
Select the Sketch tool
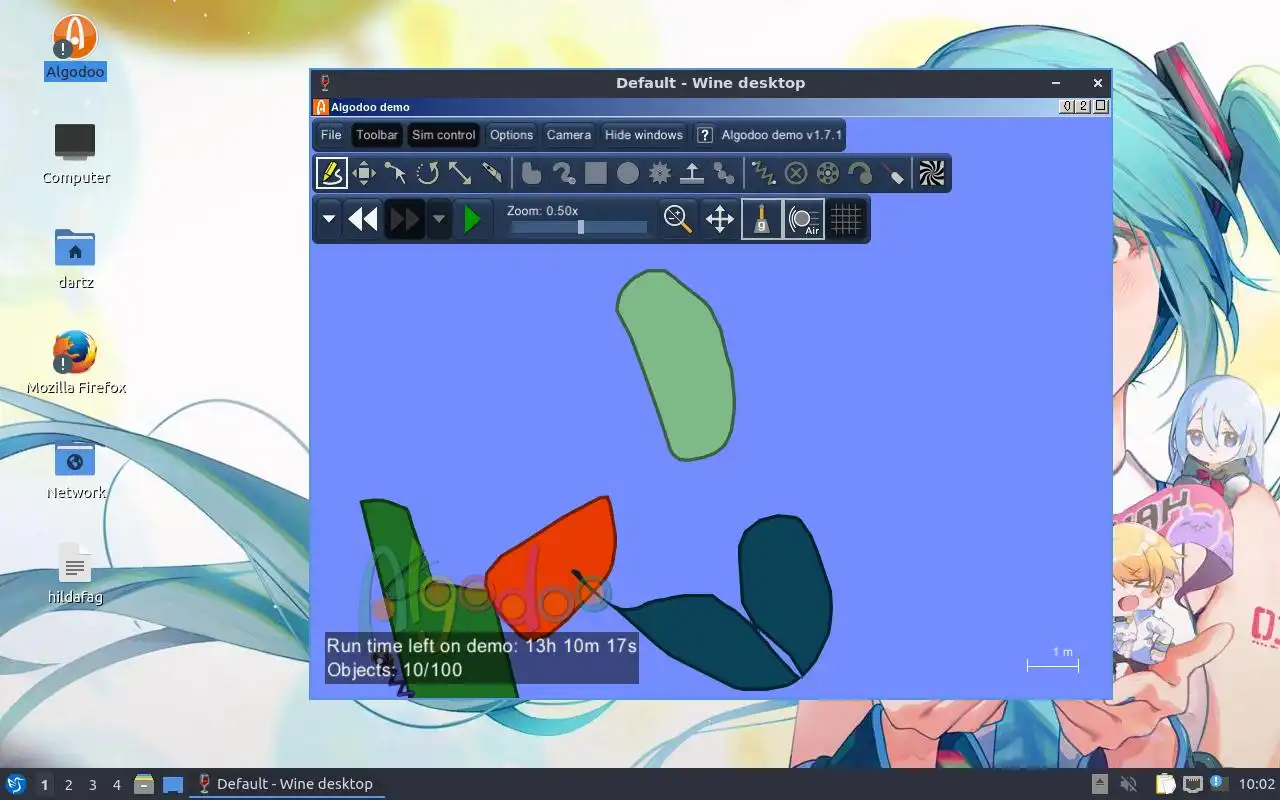coord(332,174)
